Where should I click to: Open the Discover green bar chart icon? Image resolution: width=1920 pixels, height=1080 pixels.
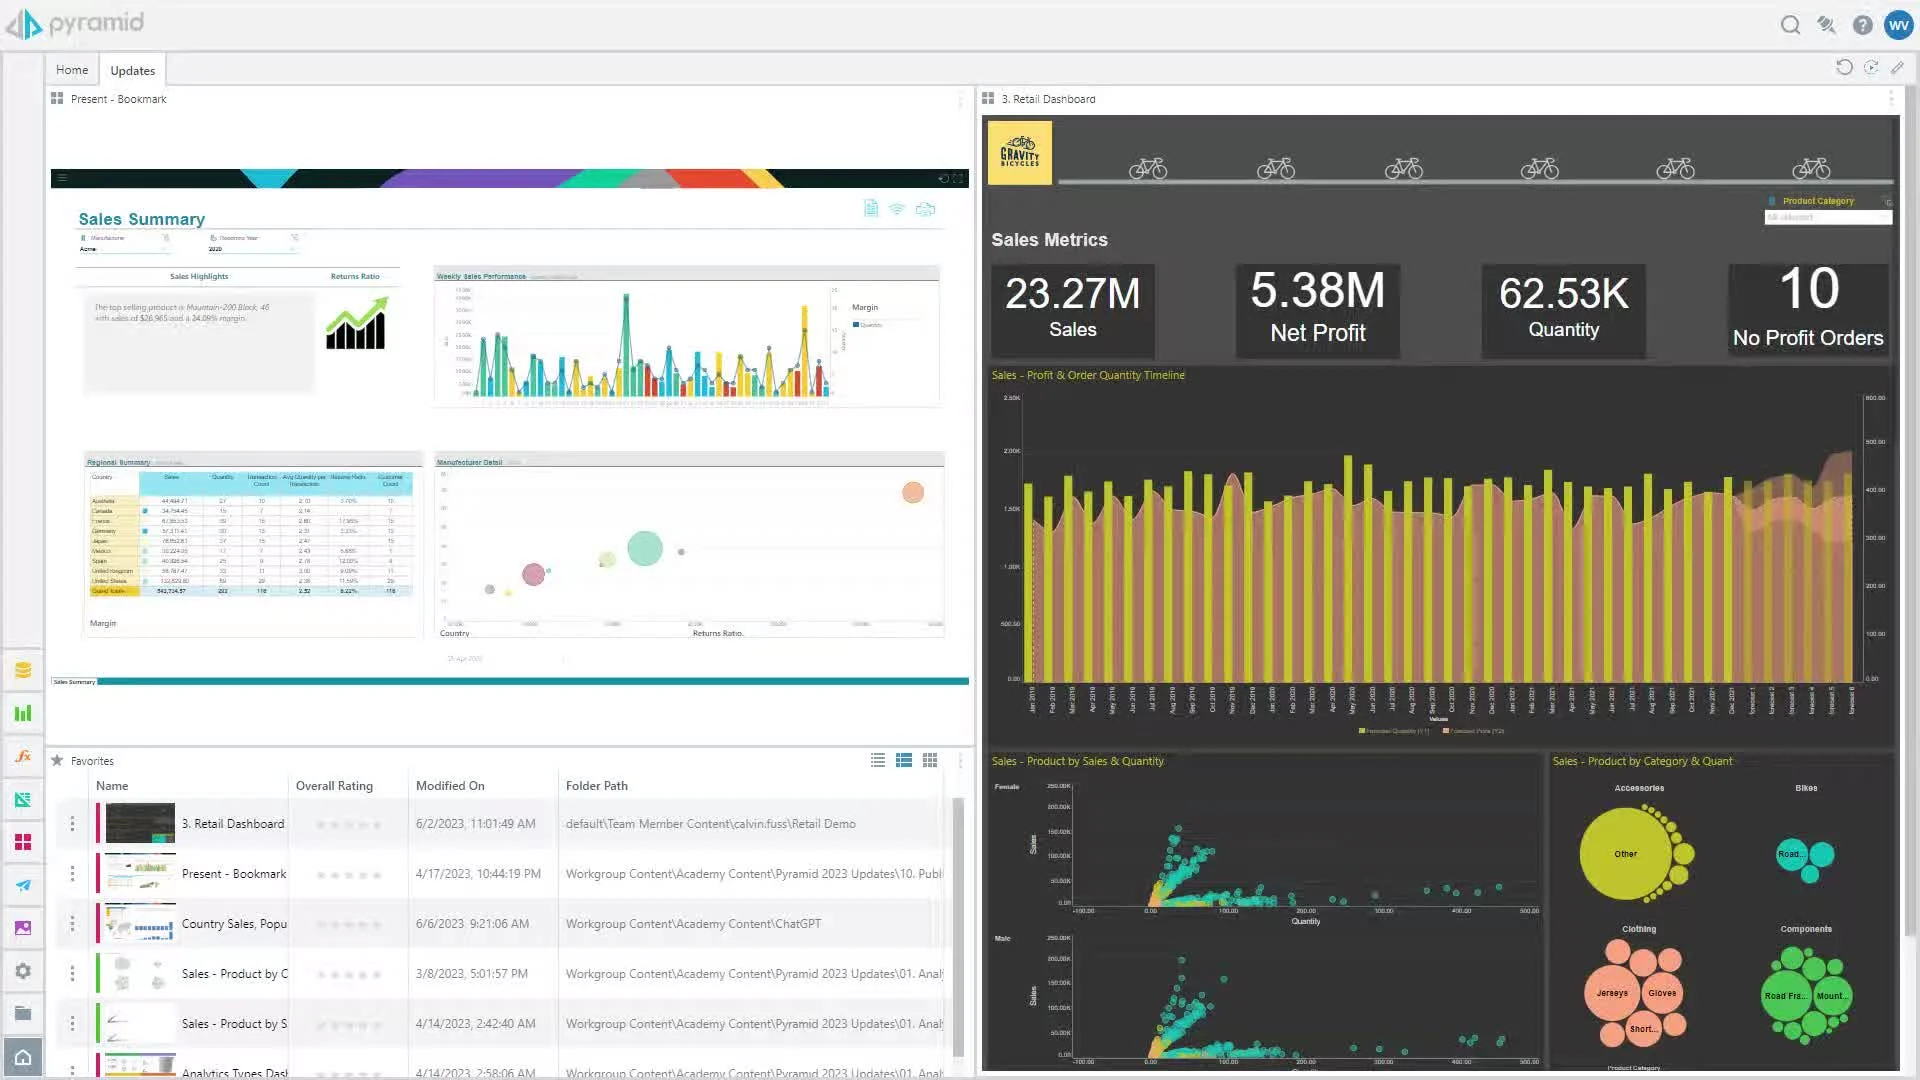tap(23, 714)
